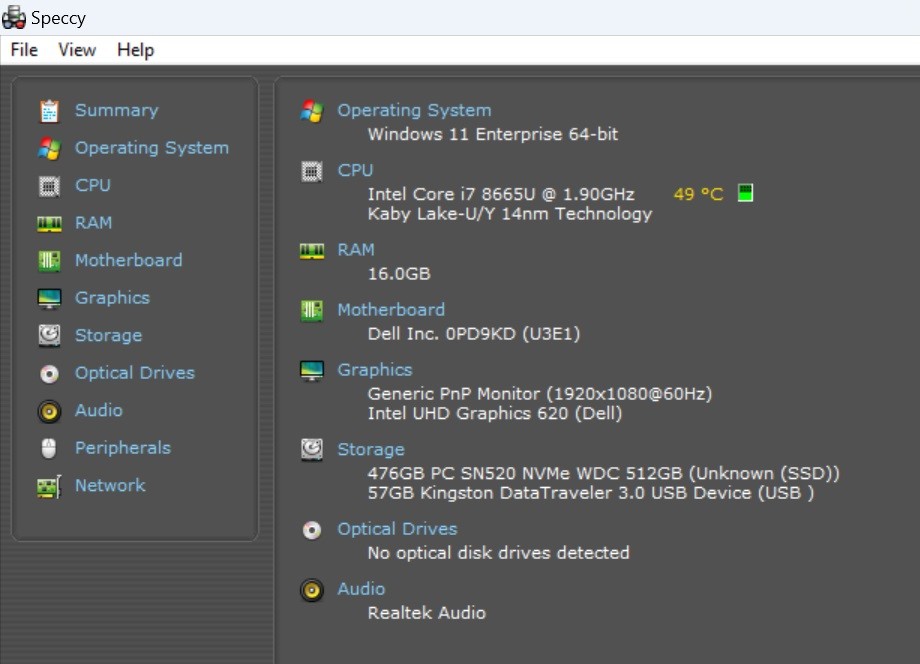
Task: Open Motherboard section in sidebar
Action: pyautogui.click(x=128, y=260)
